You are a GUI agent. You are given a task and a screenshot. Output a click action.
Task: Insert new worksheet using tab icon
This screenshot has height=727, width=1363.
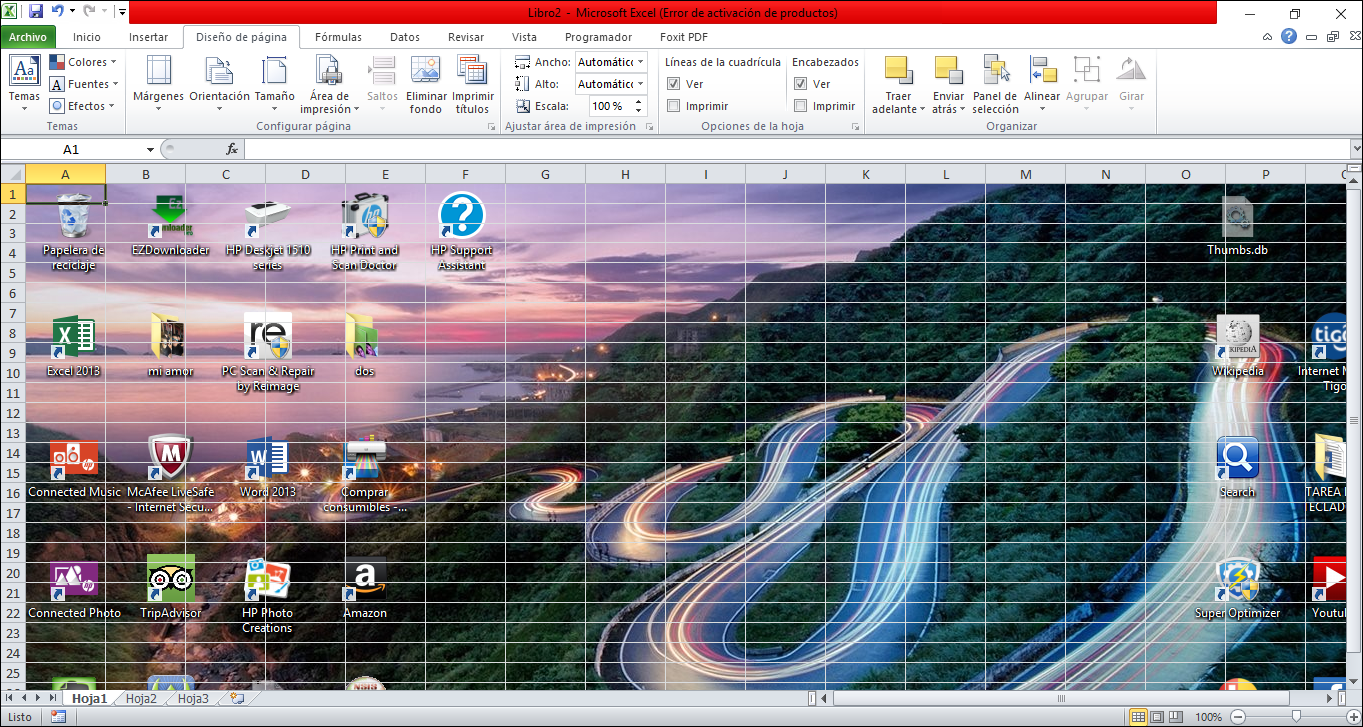pos(236,699)
